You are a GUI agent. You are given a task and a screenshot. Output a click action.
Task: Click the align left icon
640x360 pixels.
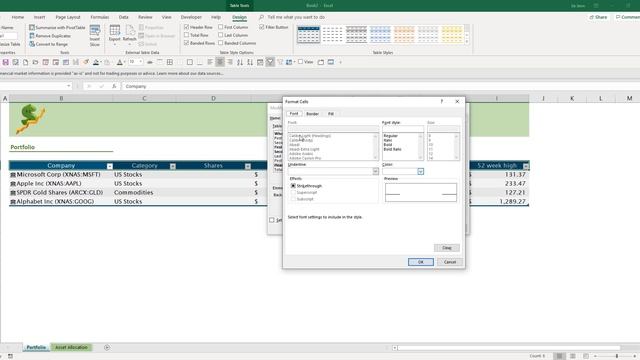tap(210, 62)
